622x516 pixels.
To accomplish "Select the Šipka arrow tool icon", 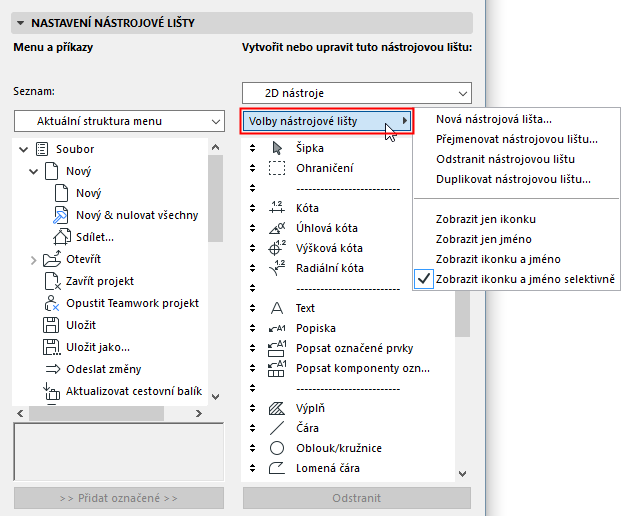I will point(278,149).
